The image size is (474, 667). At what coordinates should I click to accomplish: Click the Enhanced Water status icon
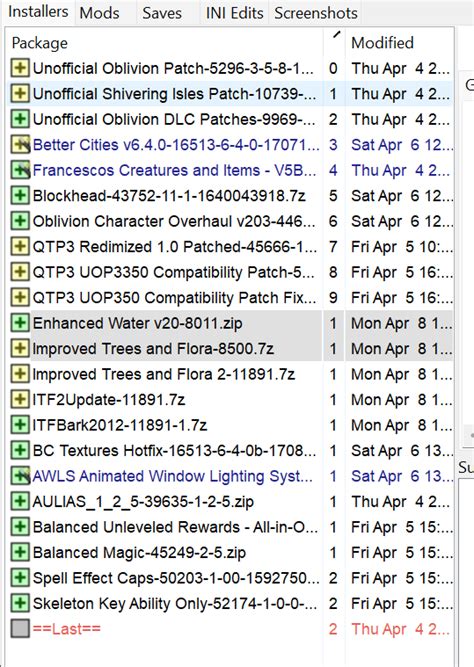click(x=20, y=323)
